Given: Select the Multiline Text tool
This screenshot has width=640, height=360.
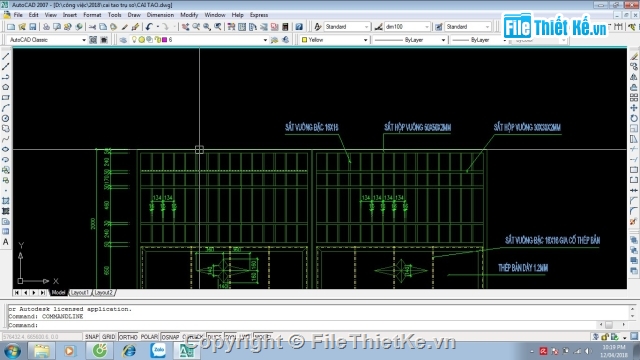Looking at the screenshot, I should [6, 242].
